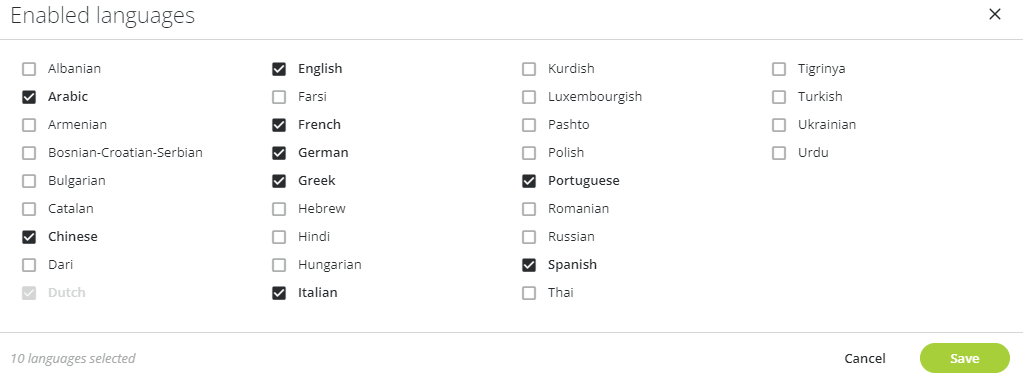Tick the Ukrainian language

pyautogui.click(x=778, y=125)
